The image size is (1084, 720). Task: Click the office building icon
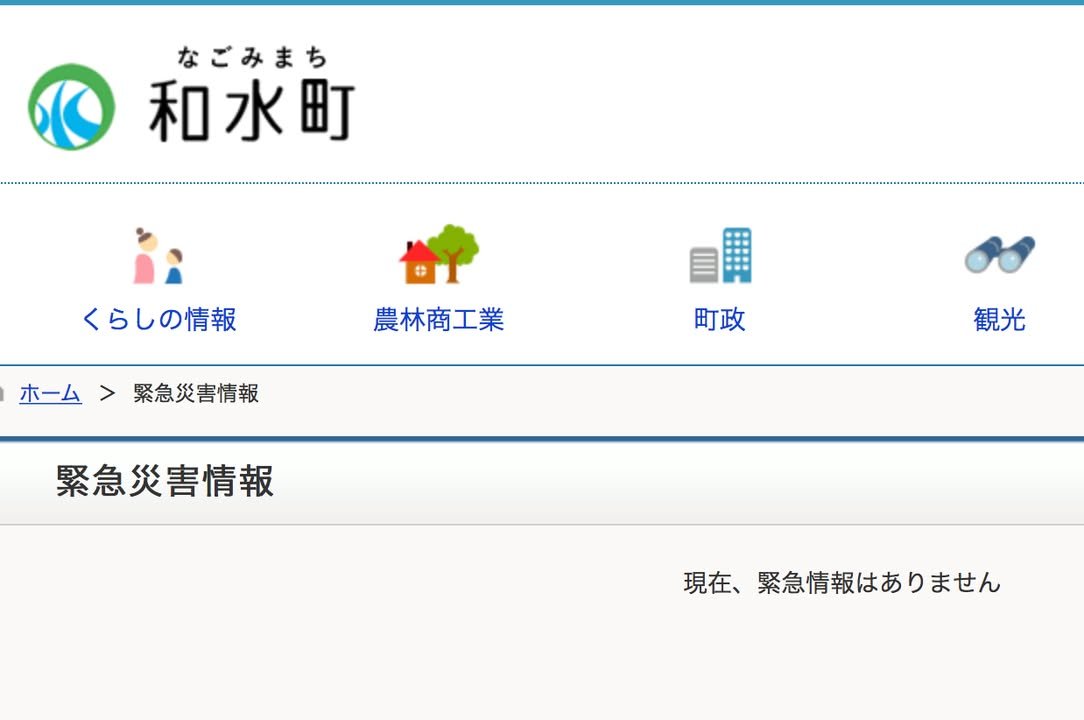[720, 256]
